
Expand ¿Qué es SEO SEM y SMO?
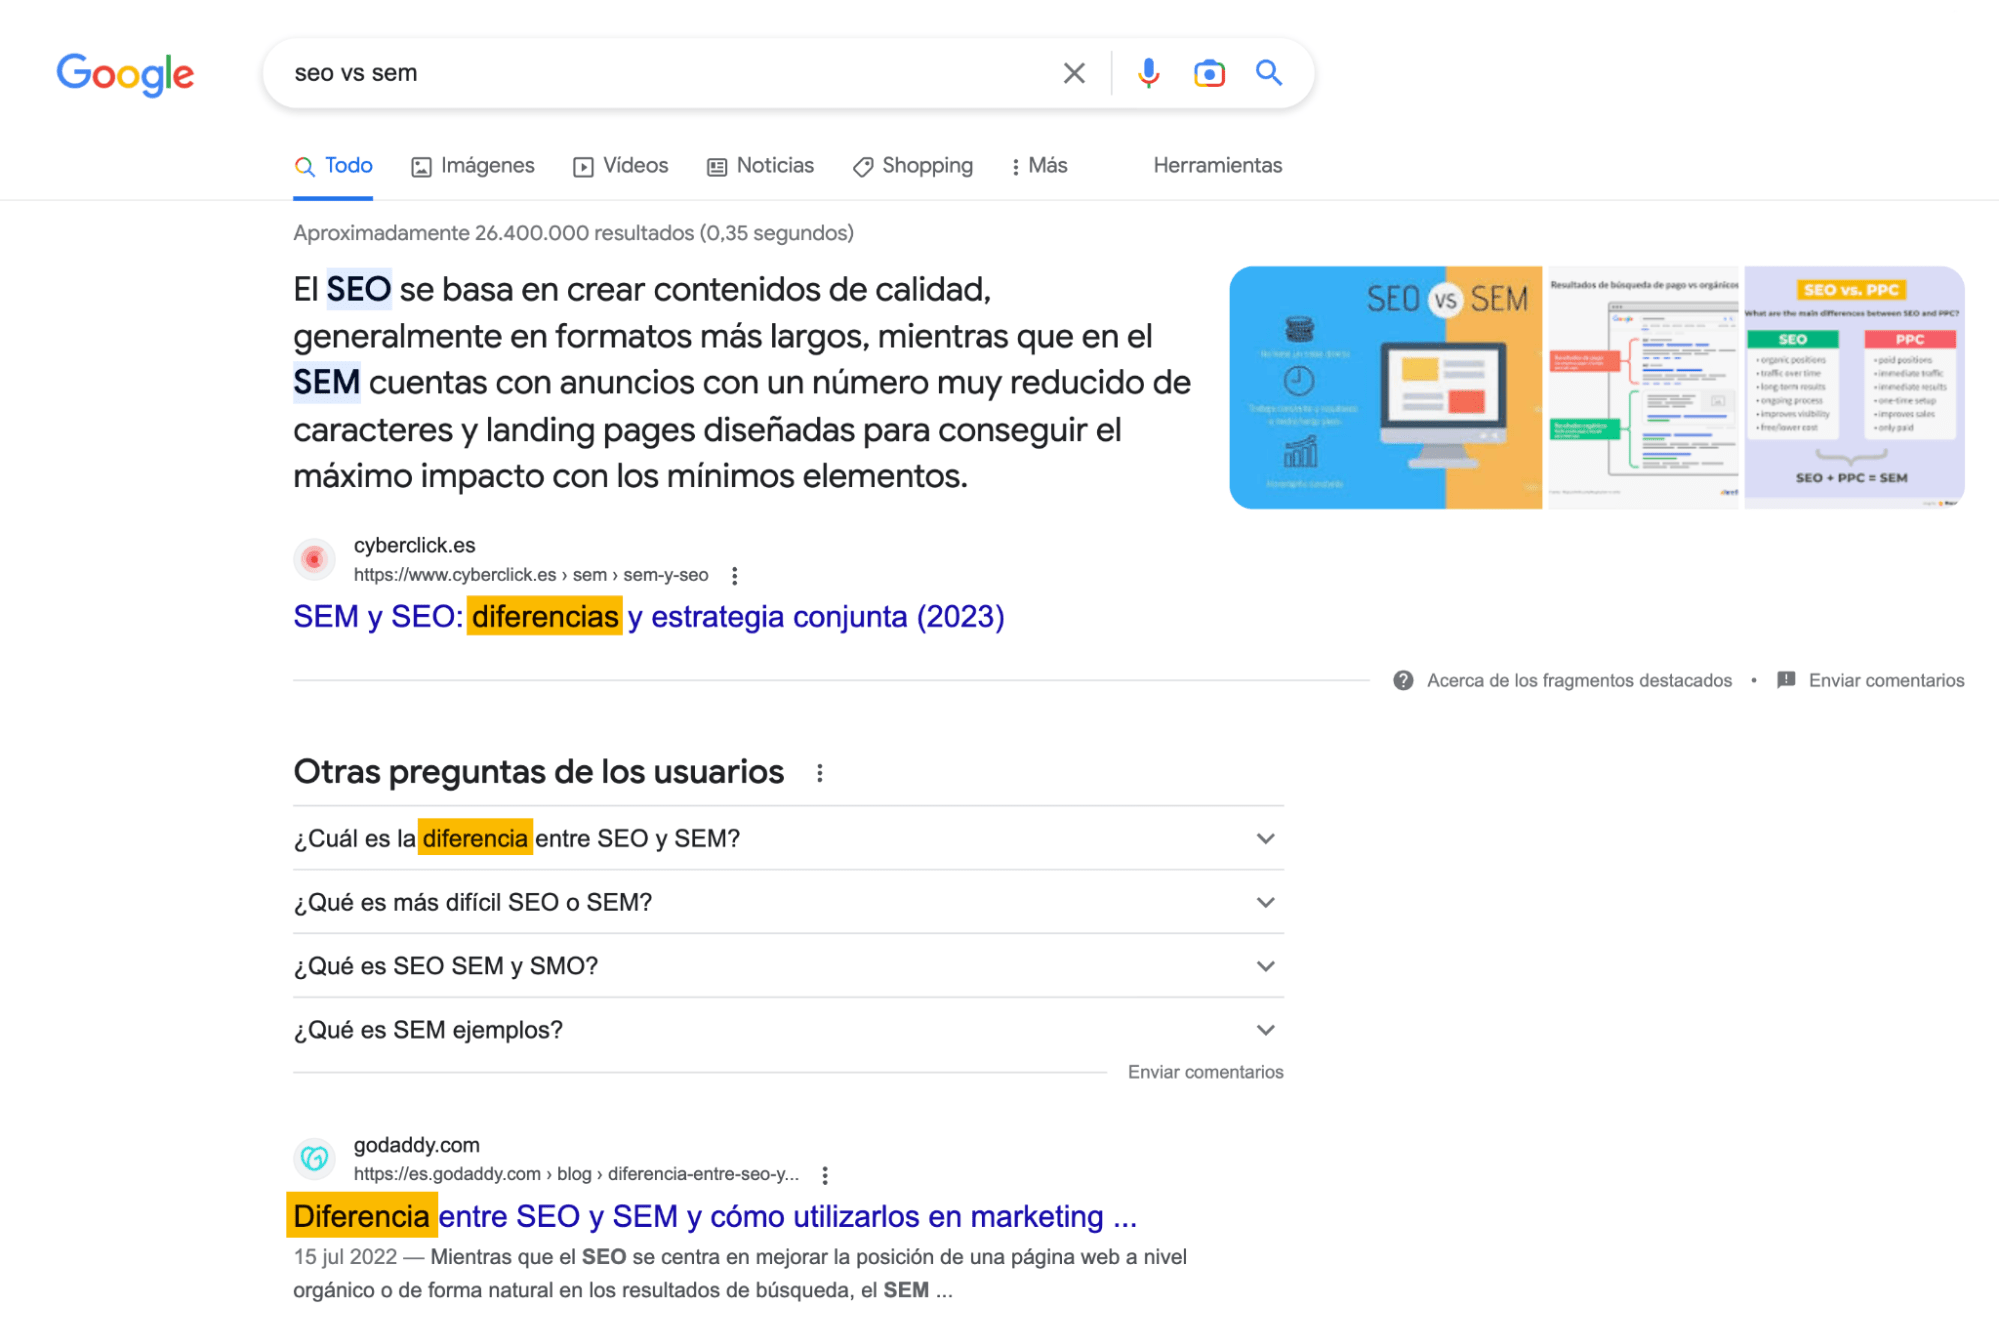coord(1264,966)
